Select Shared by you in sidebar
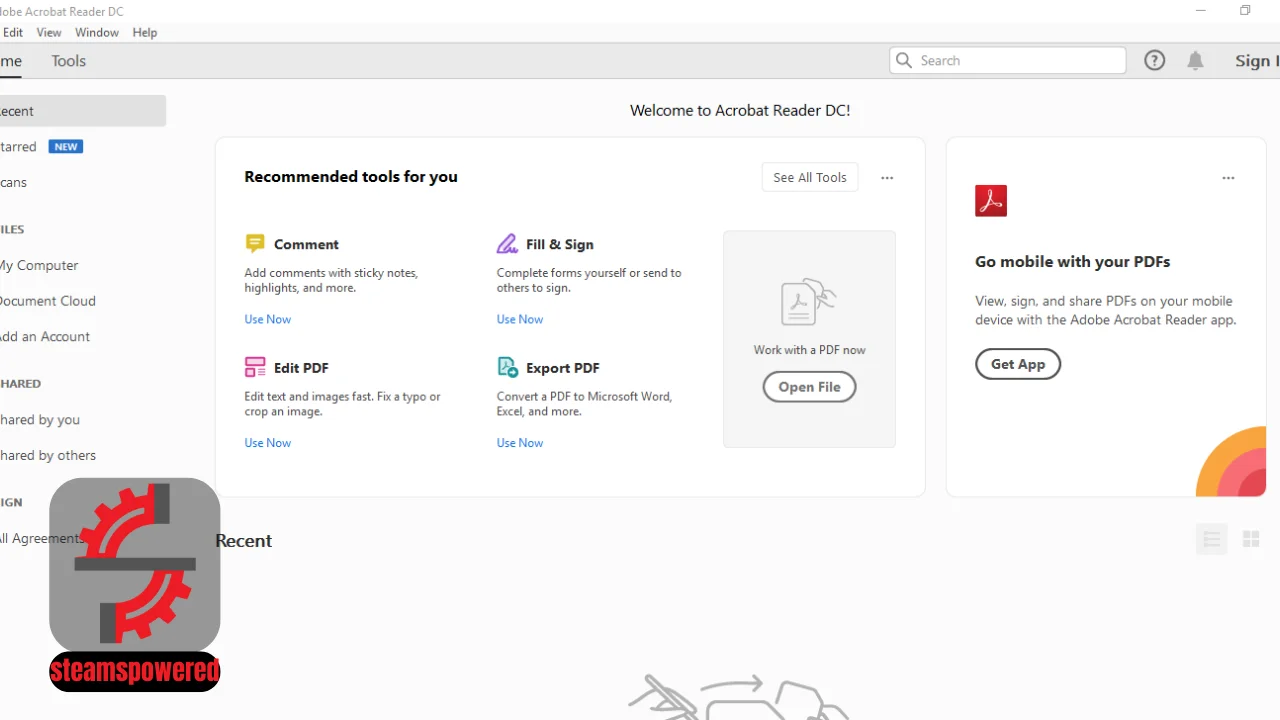Screen dimensions: 1280x720 [x=40, y=420]
